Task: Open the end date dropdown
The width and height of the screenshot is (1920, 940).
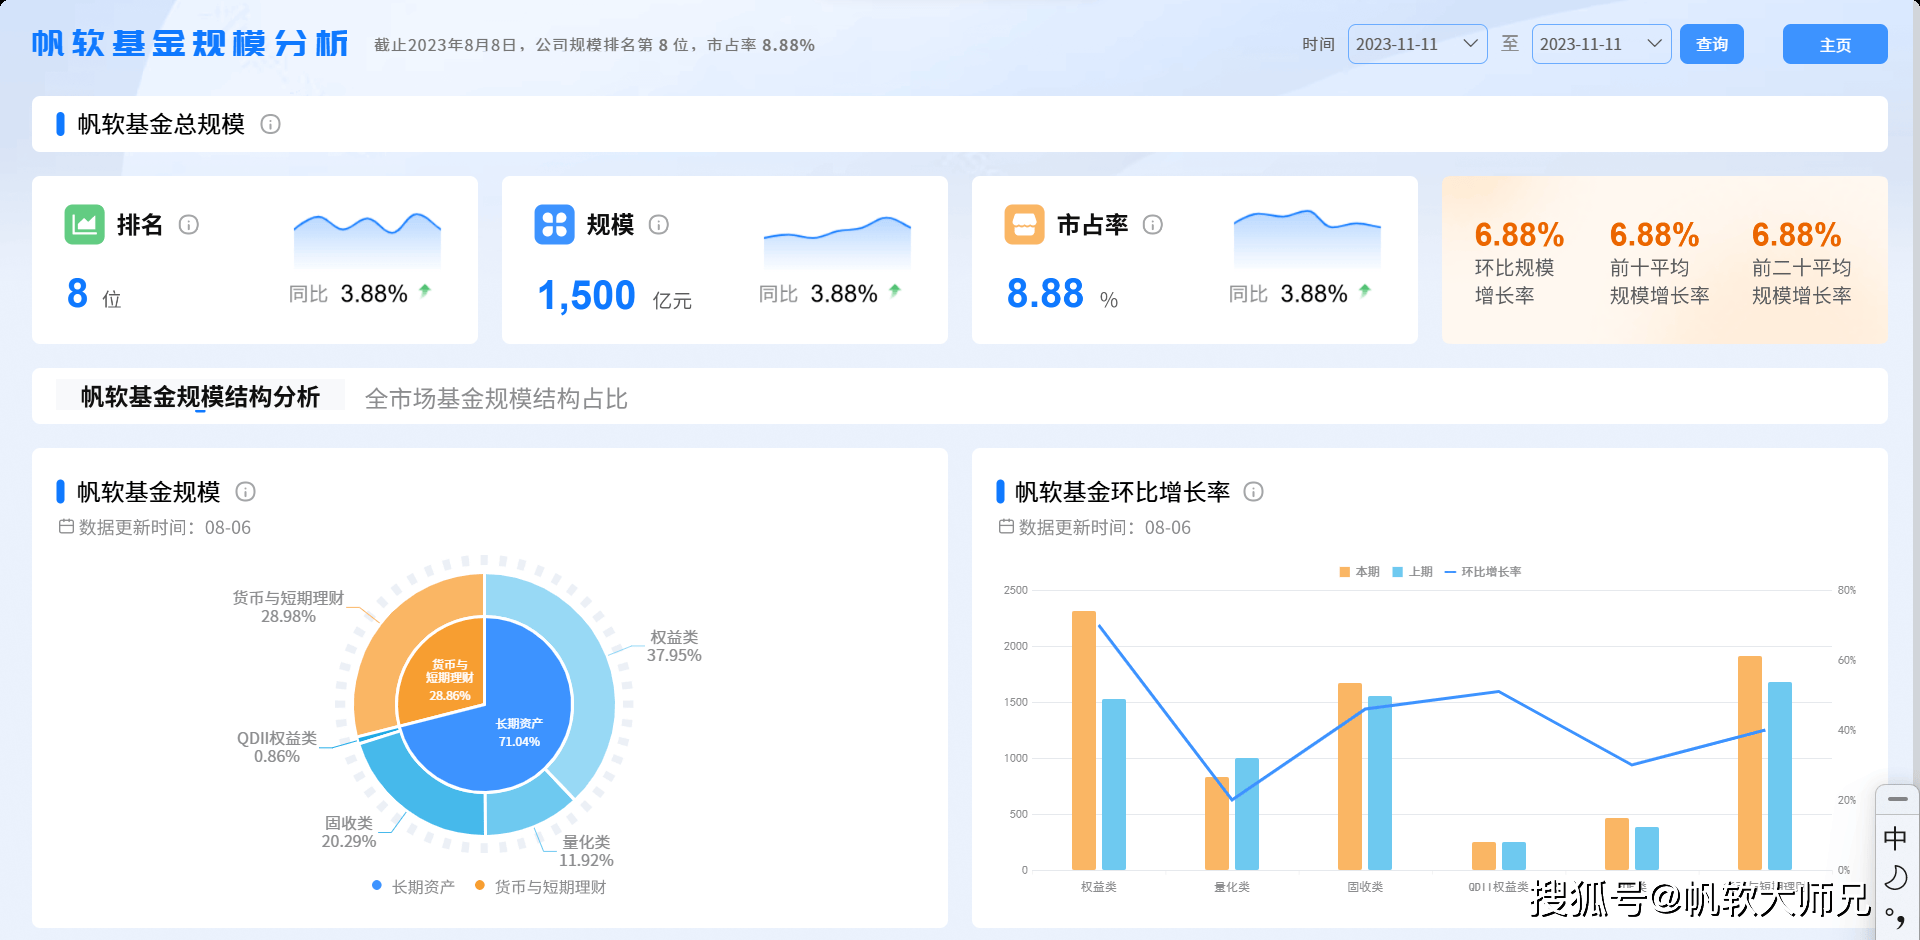Action: [1600, 44]
